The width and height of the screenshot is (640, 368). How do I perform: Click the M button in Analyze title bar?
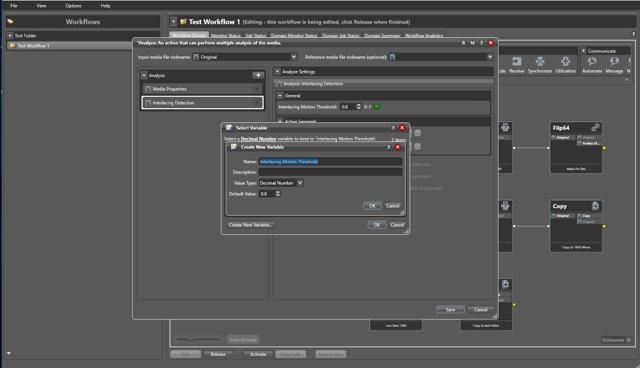472,43
